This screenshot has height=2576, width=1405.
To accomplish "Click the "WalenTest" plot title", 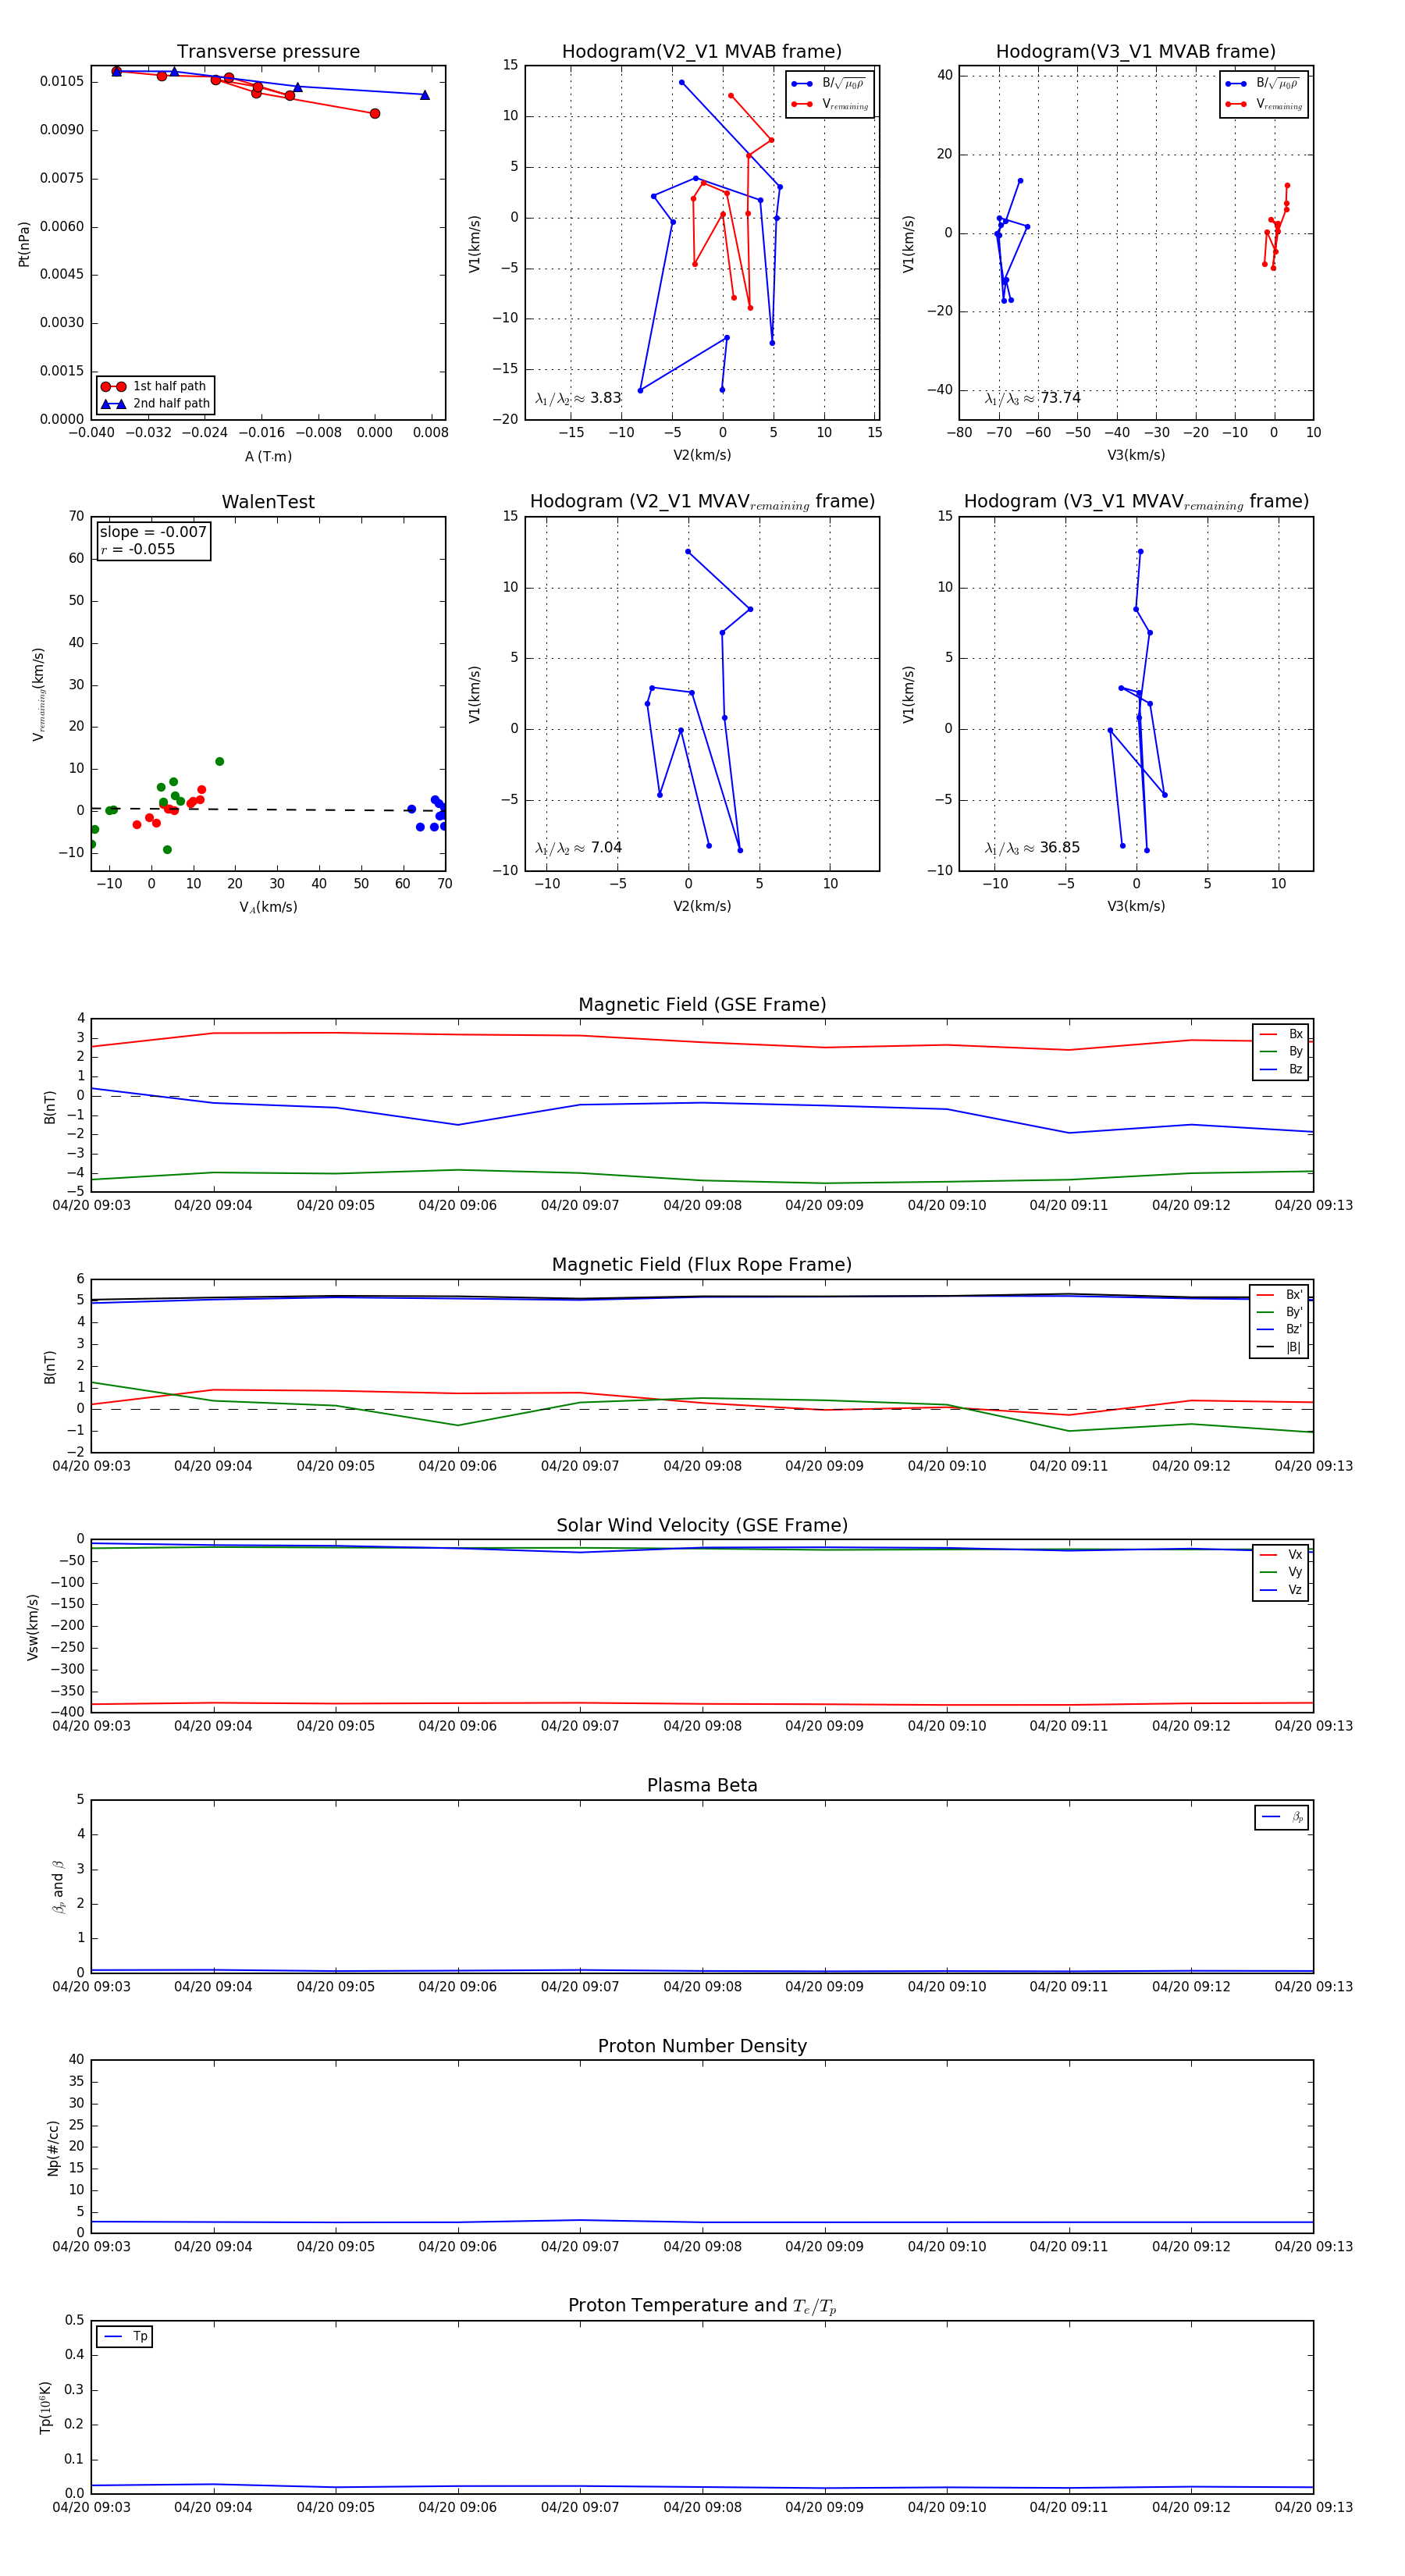I will (x=268, y=502).
